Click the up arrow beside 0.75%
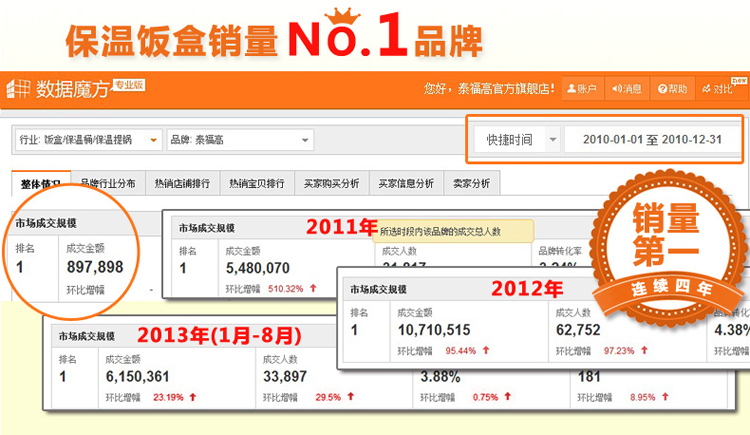Screen dimensions: 750x435 coord(507,396)
